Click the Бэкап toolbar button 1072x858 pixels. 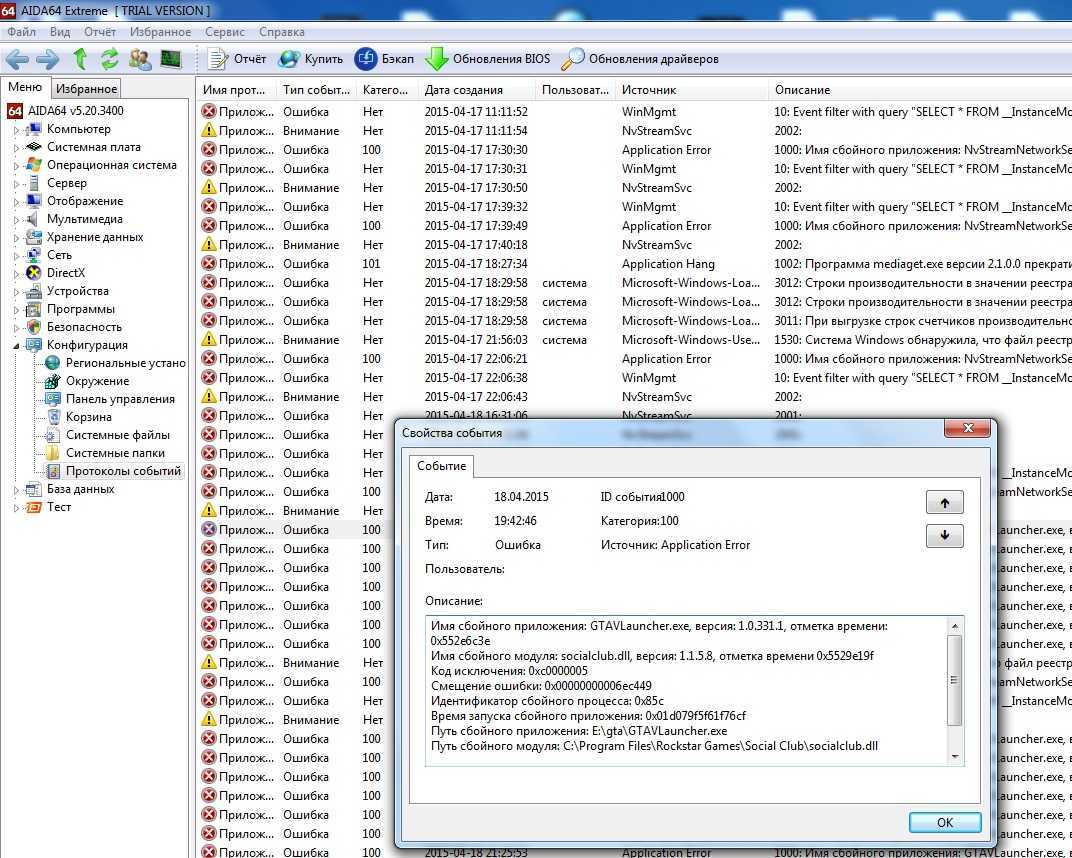pyautogui.click(x=384, y=59)
